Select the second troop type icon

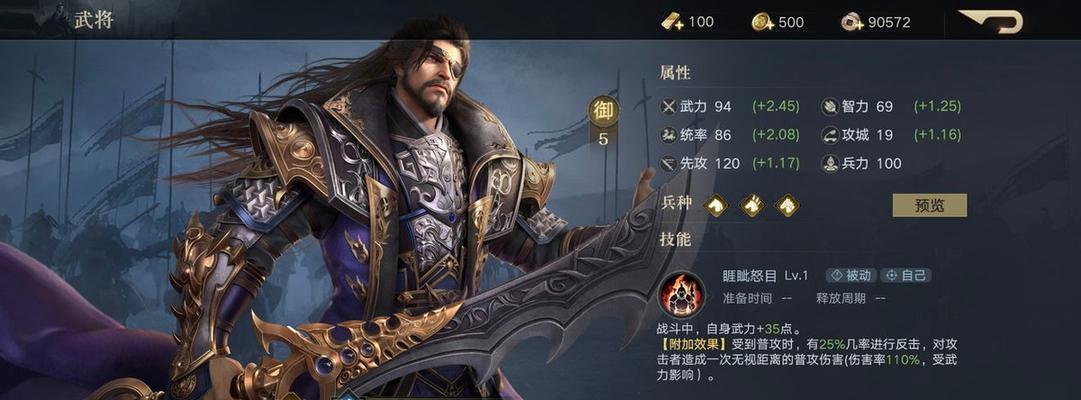click(752, 205)
